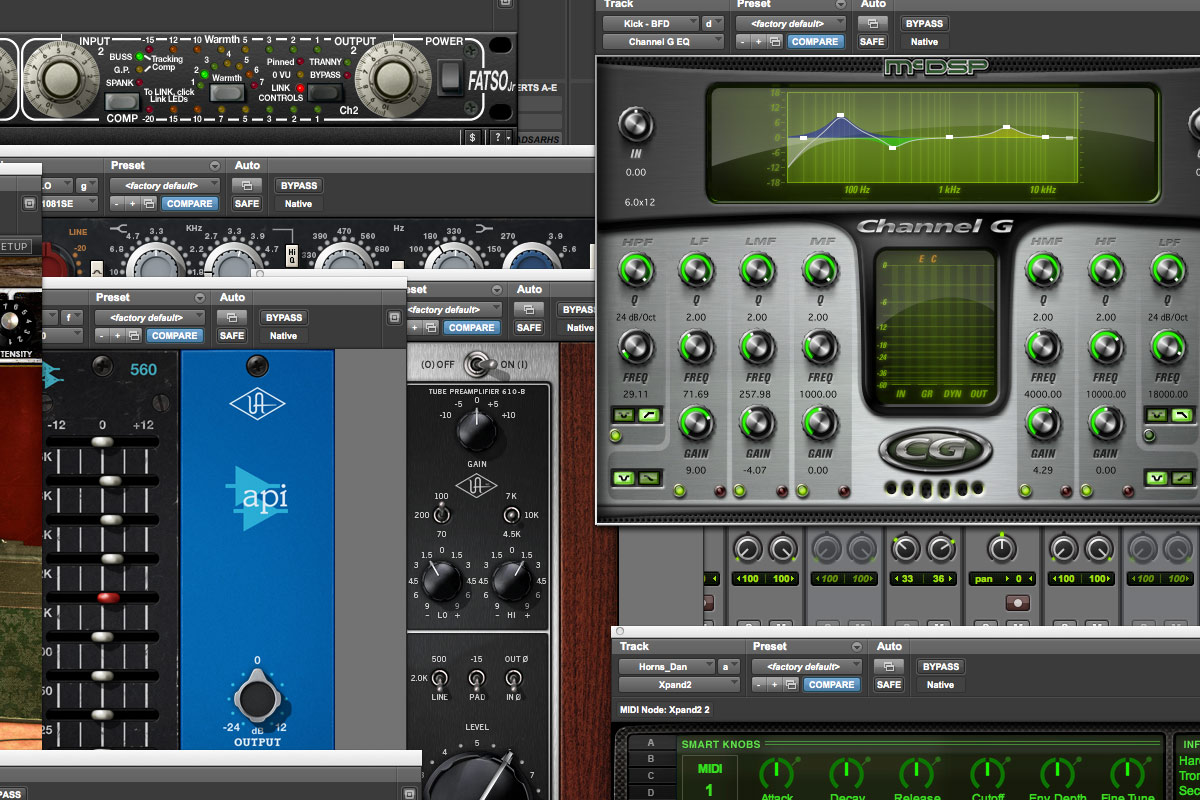This screenshot has height=800, width=1200.
Task: Click automation enable icon in 1081SE window
Action: [x=245, y=185]
